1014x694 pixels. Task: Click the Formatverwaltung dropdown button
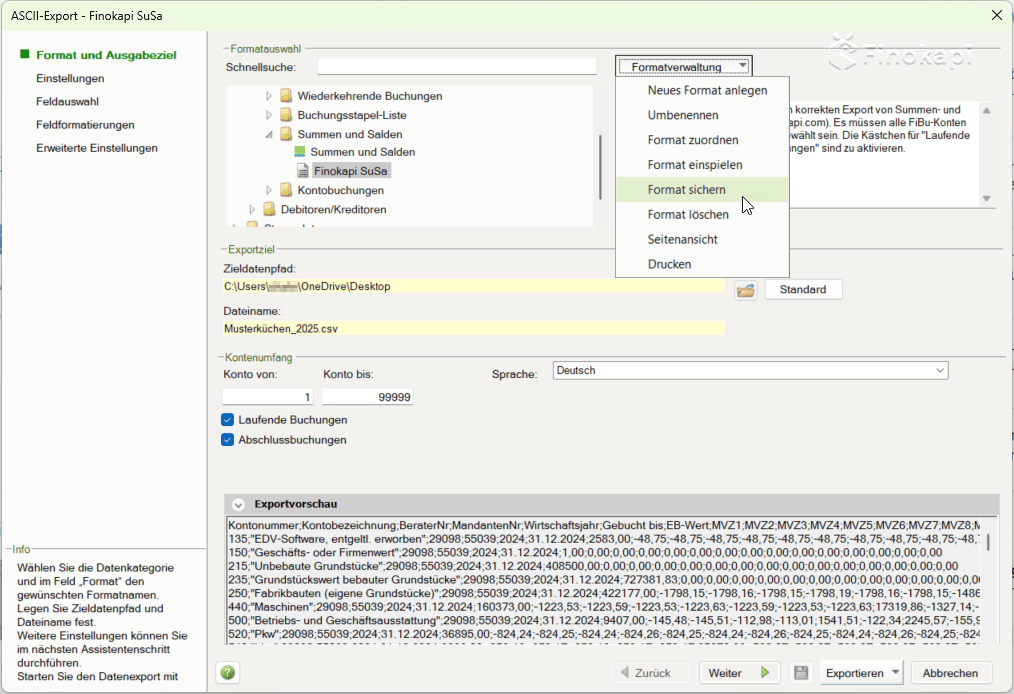684,67
